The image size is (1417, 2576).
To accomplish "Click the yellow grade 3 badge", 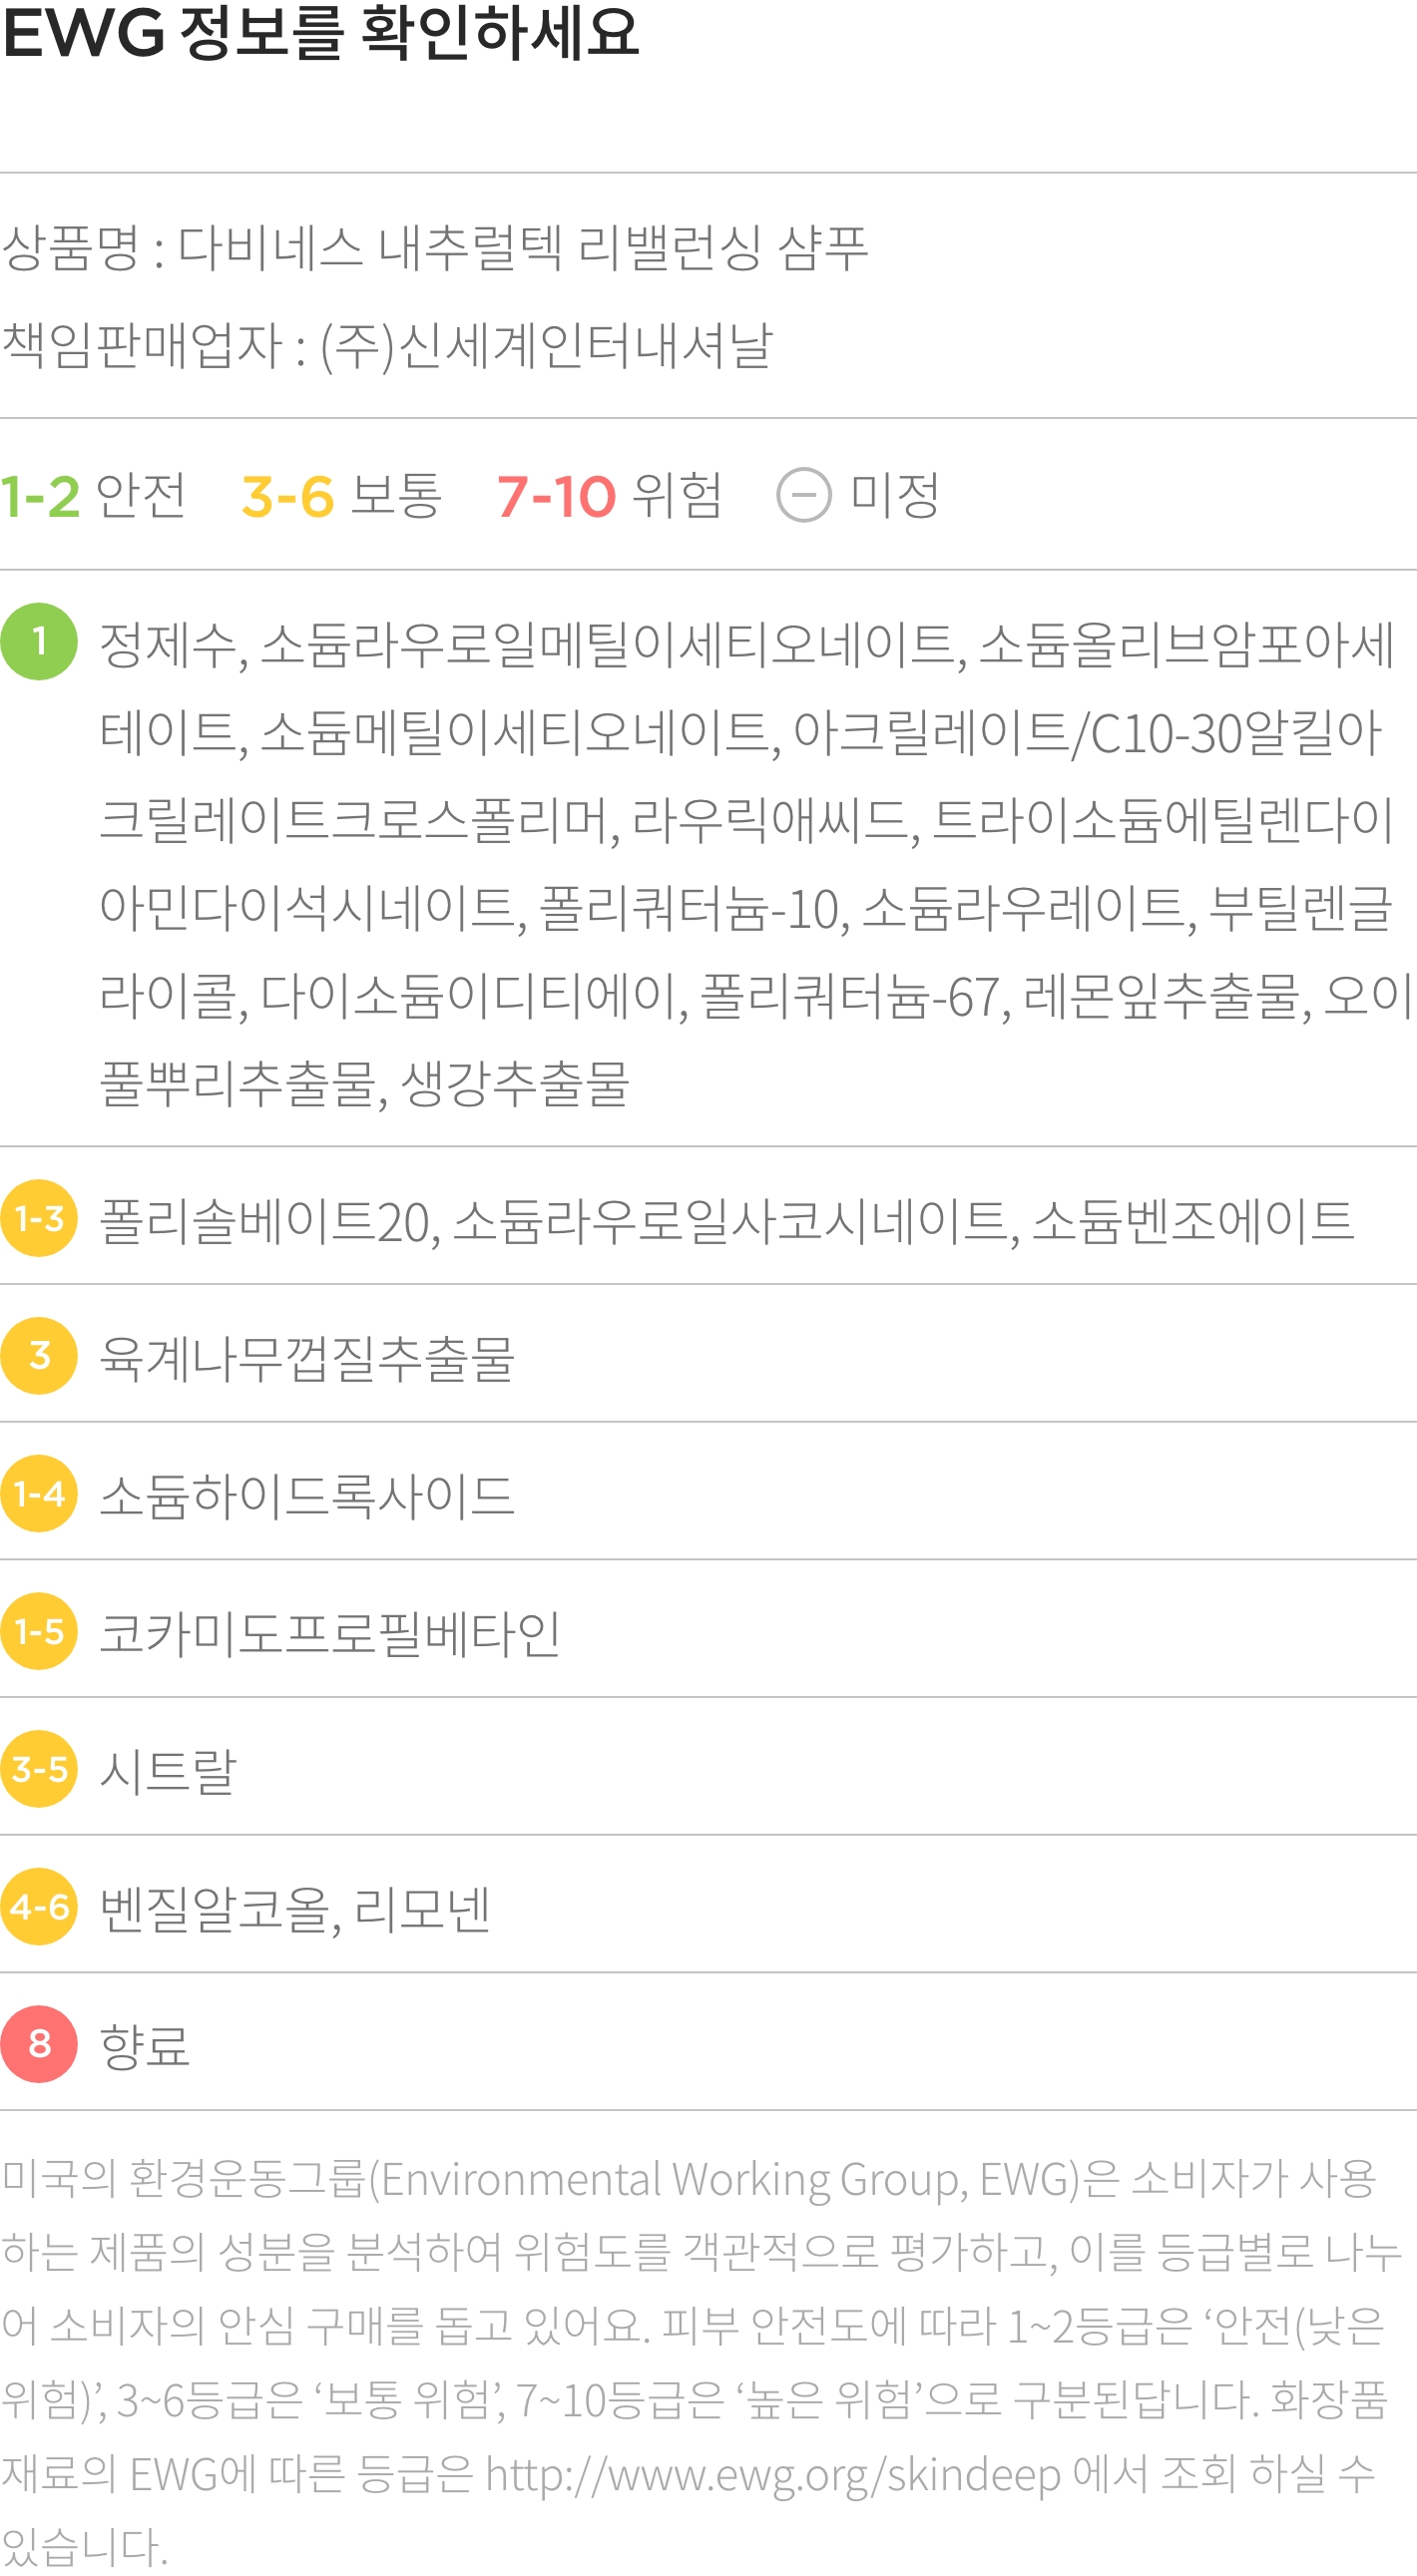I will (39, 1356).
